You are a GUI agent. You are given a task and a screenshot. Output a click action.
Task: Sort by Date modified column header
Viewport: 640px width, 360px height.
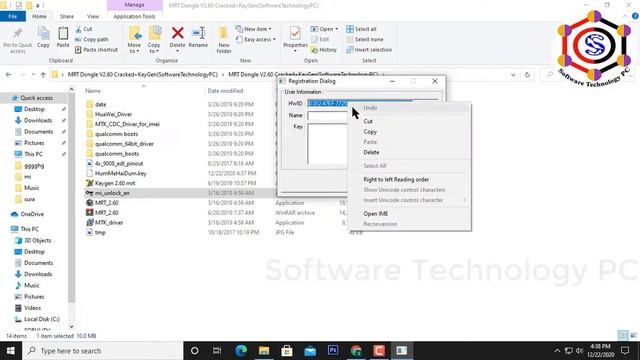tap(225, 91)
